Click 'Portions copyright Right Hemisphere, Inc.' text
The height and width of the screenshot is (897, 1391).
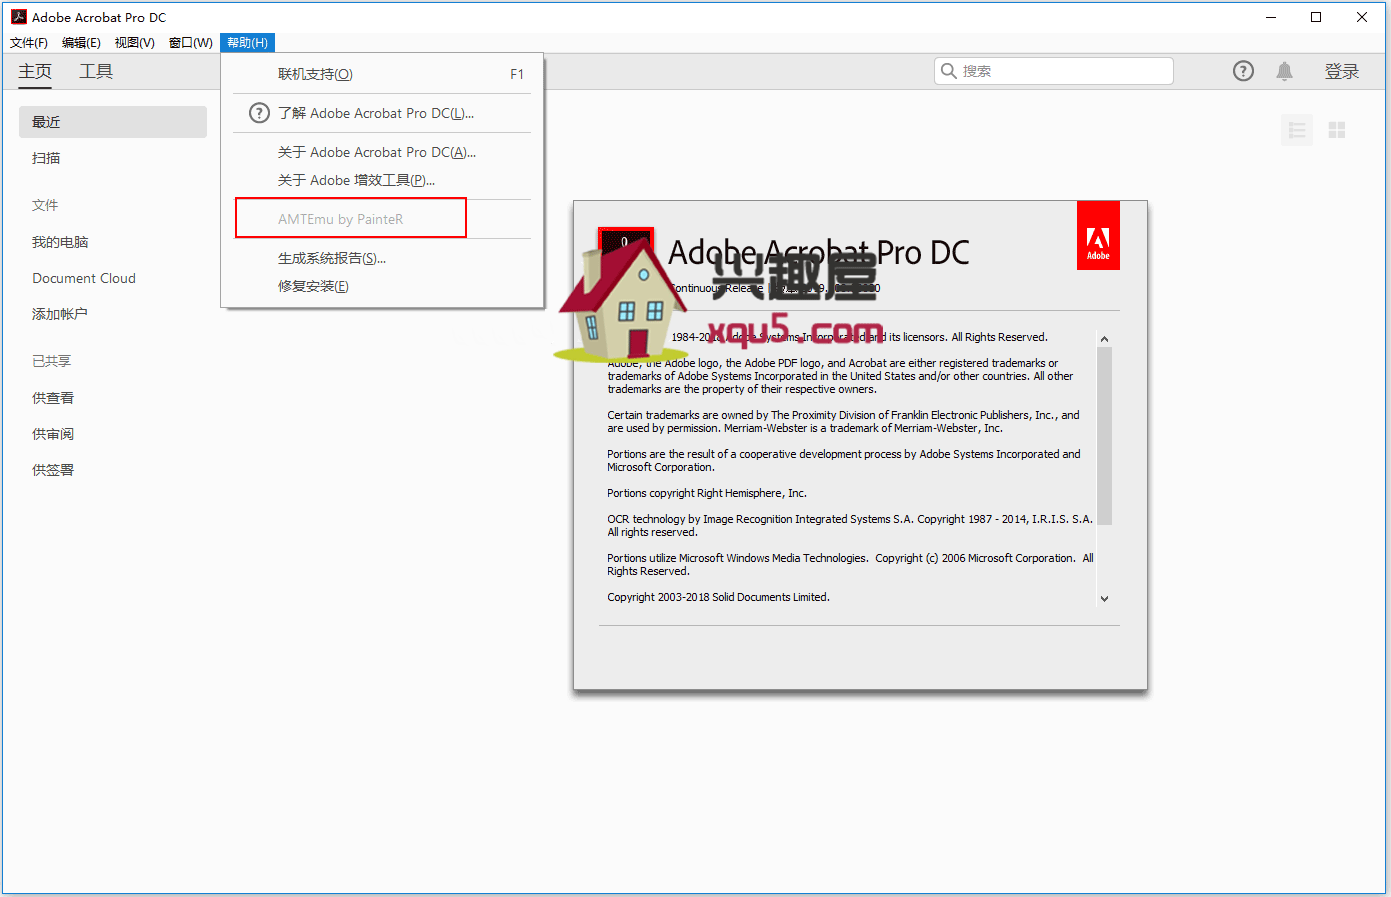[707, 493]
